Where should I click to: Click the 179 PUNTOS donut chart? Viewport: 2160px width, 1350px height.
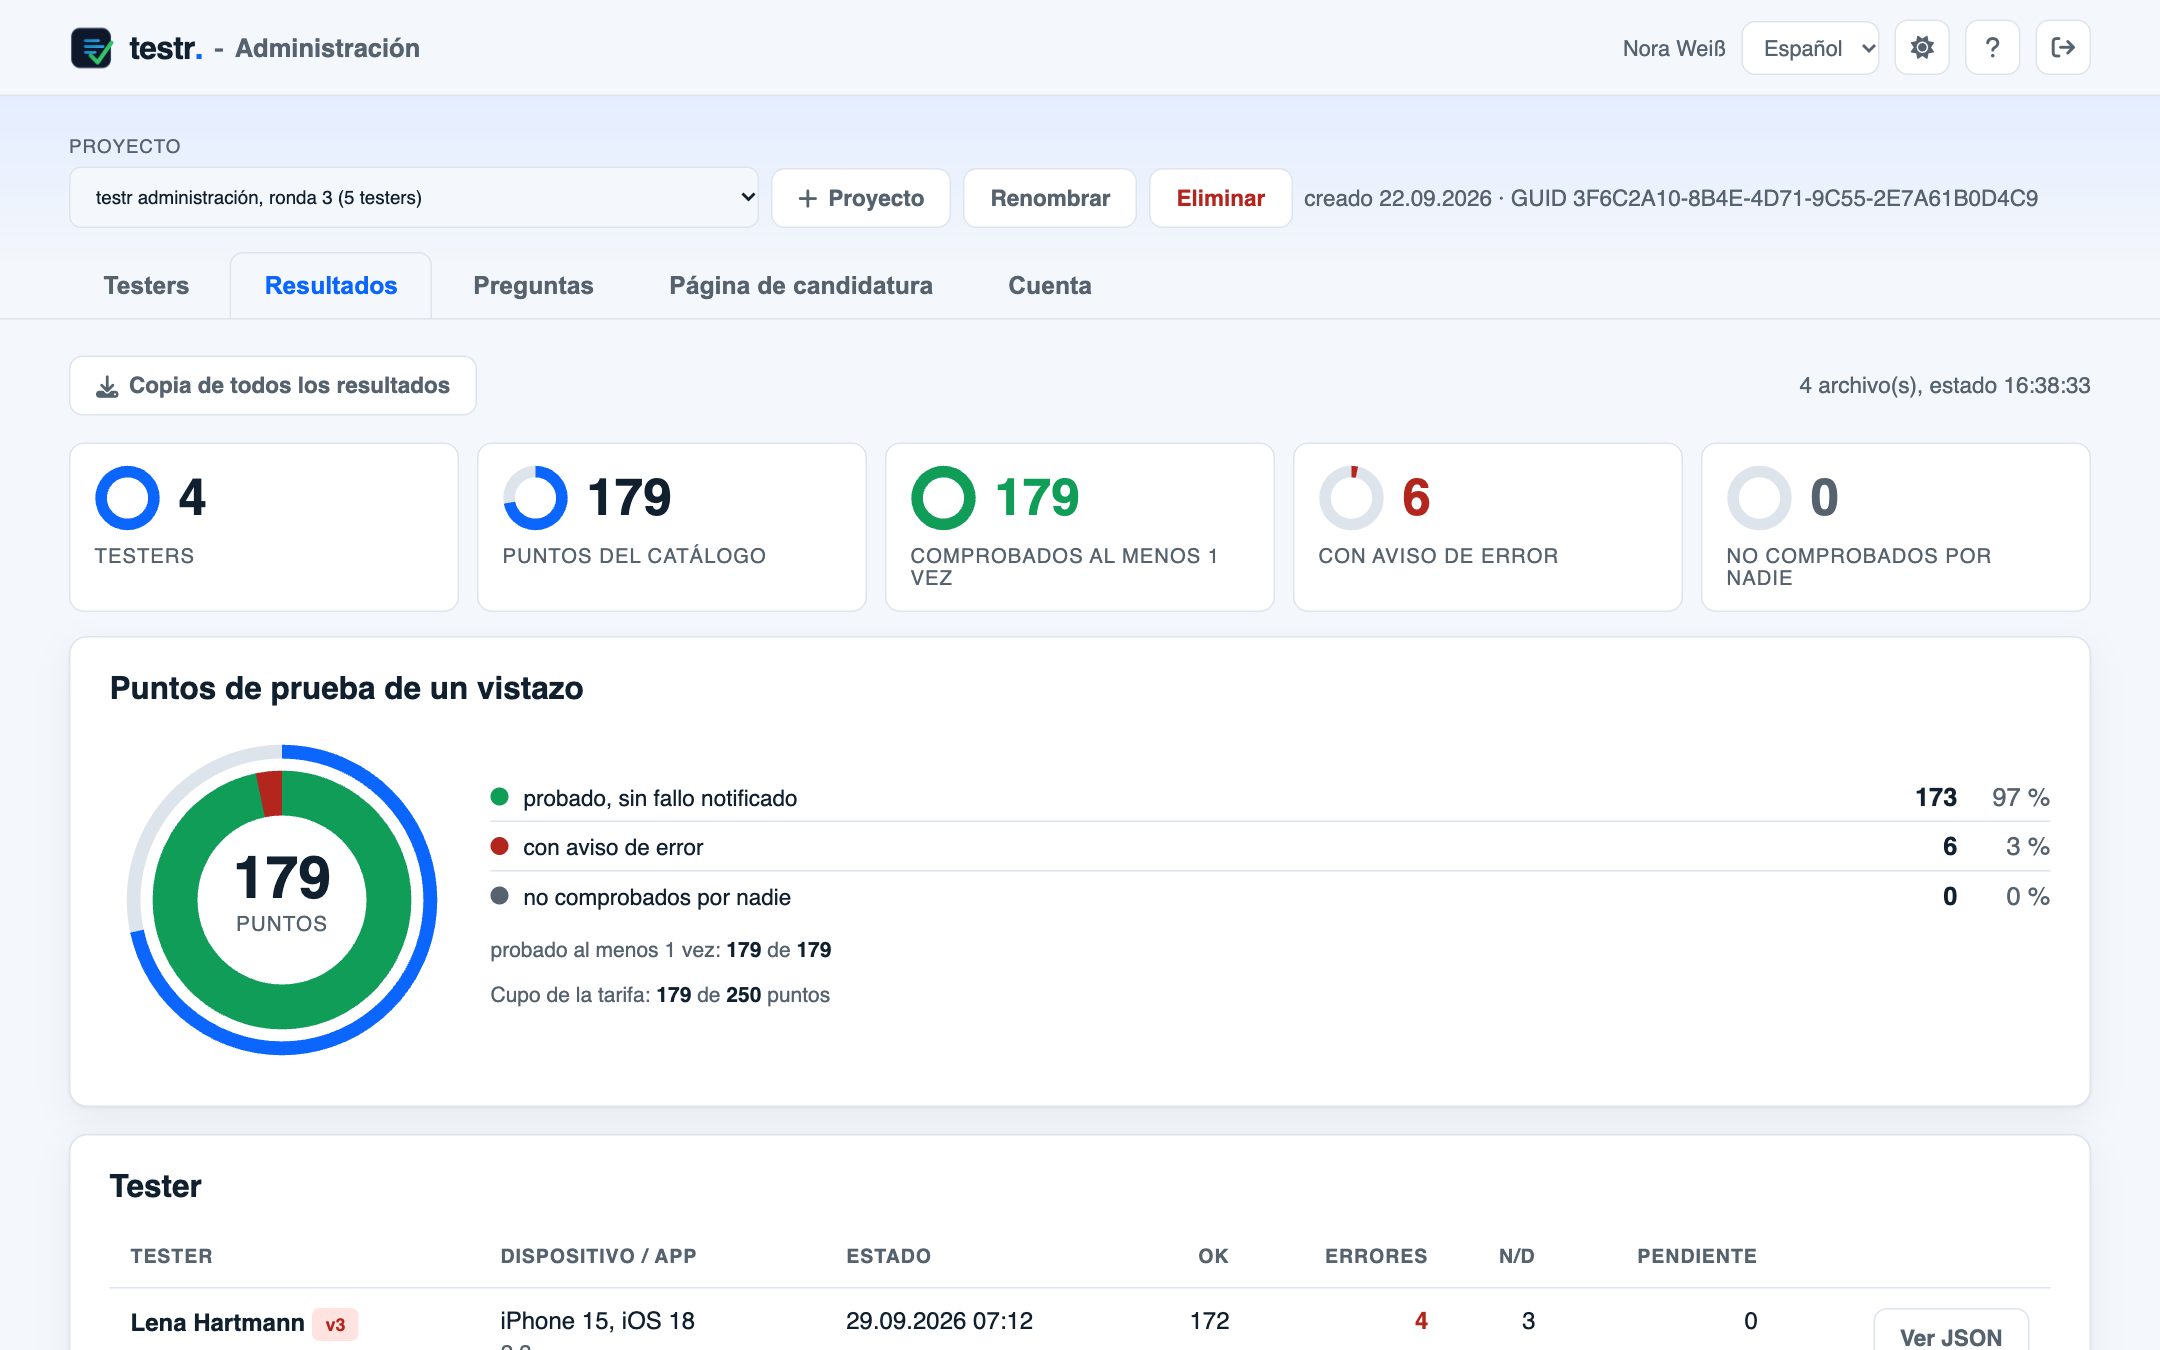click(282, 899)
